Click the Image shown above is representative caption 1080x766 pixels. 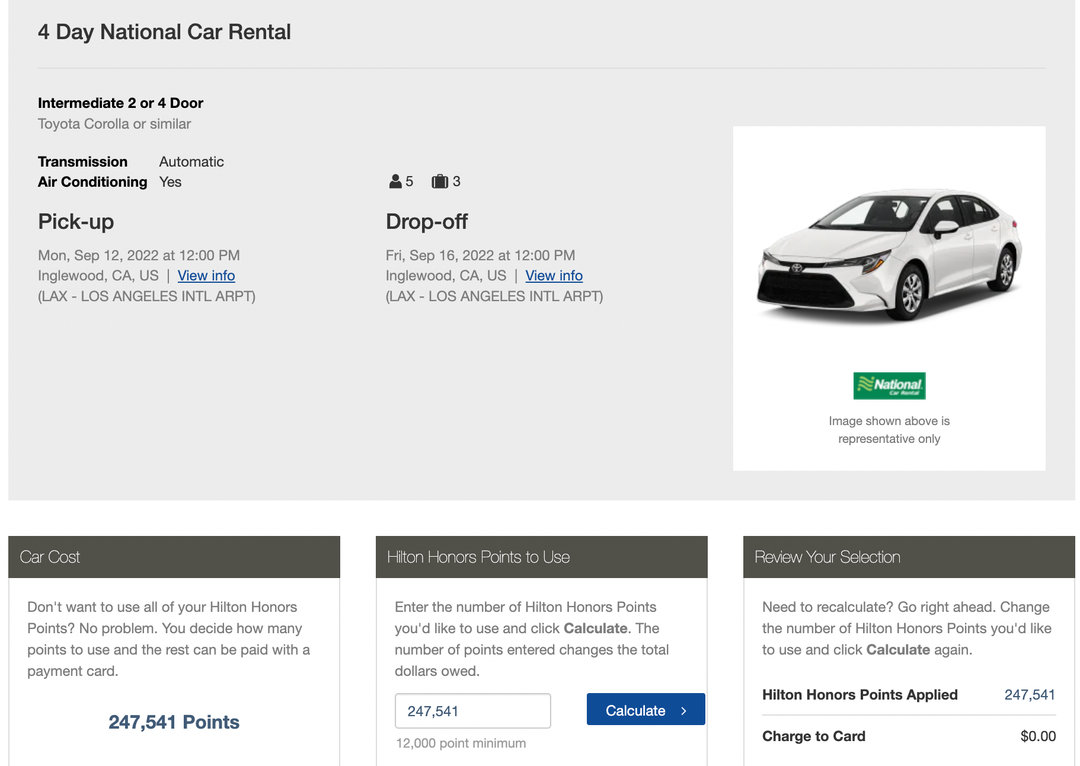[x=889, y=430]
